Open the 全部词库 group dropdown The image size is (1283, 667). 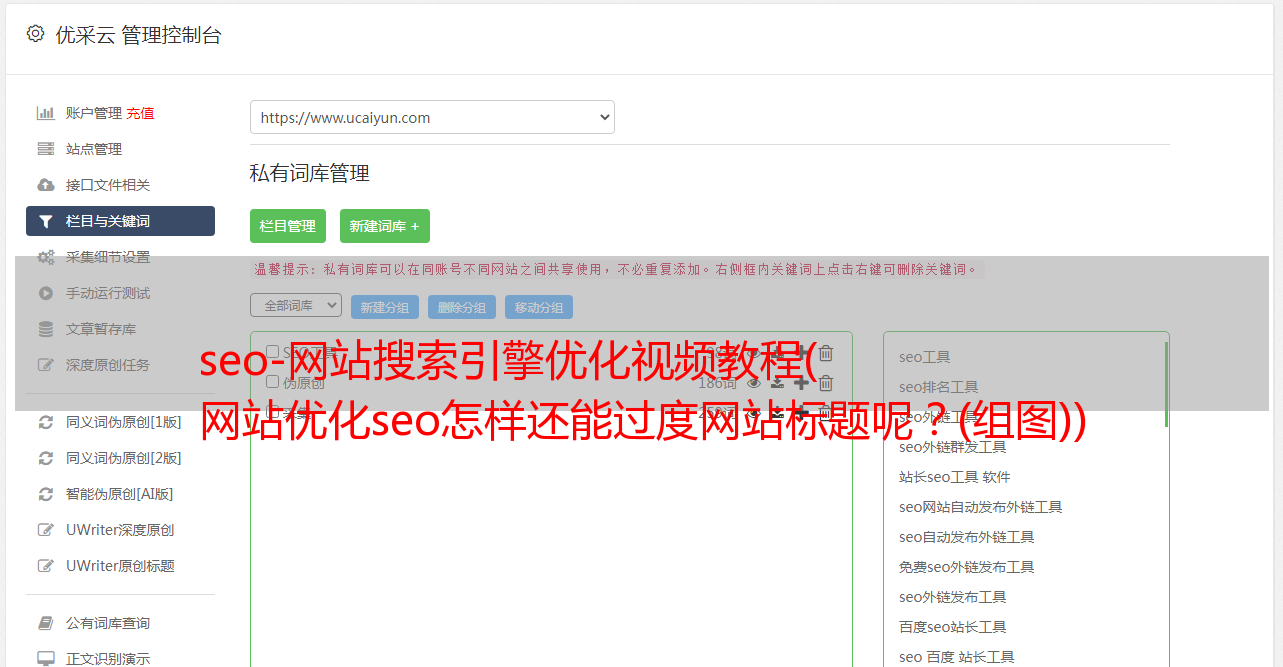[296, 305]
